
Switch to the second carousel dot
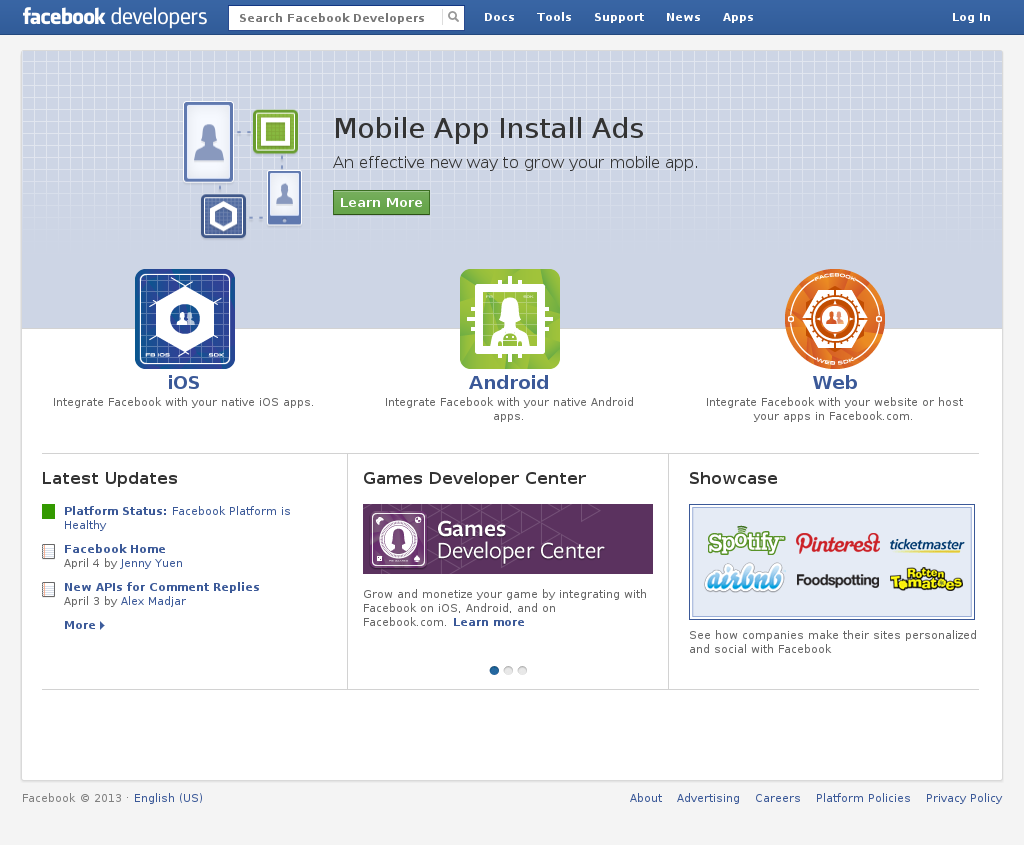(x=508, y=670)
